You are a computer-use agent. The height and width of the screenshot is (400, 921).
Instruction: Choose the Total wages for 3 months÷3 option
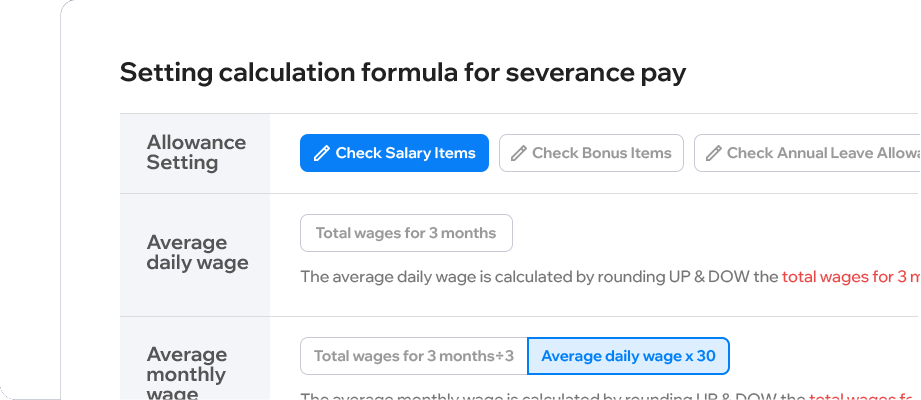414,356
